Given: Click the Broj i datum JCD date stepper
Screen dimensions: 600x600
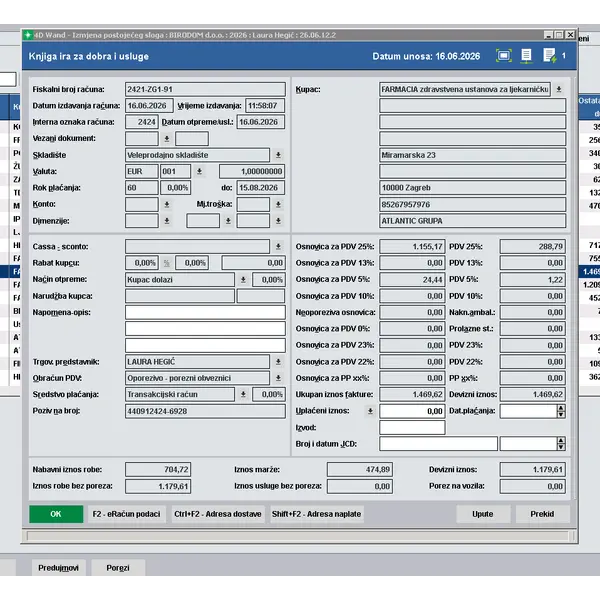Looking at the screenshot, I should 561,444.
